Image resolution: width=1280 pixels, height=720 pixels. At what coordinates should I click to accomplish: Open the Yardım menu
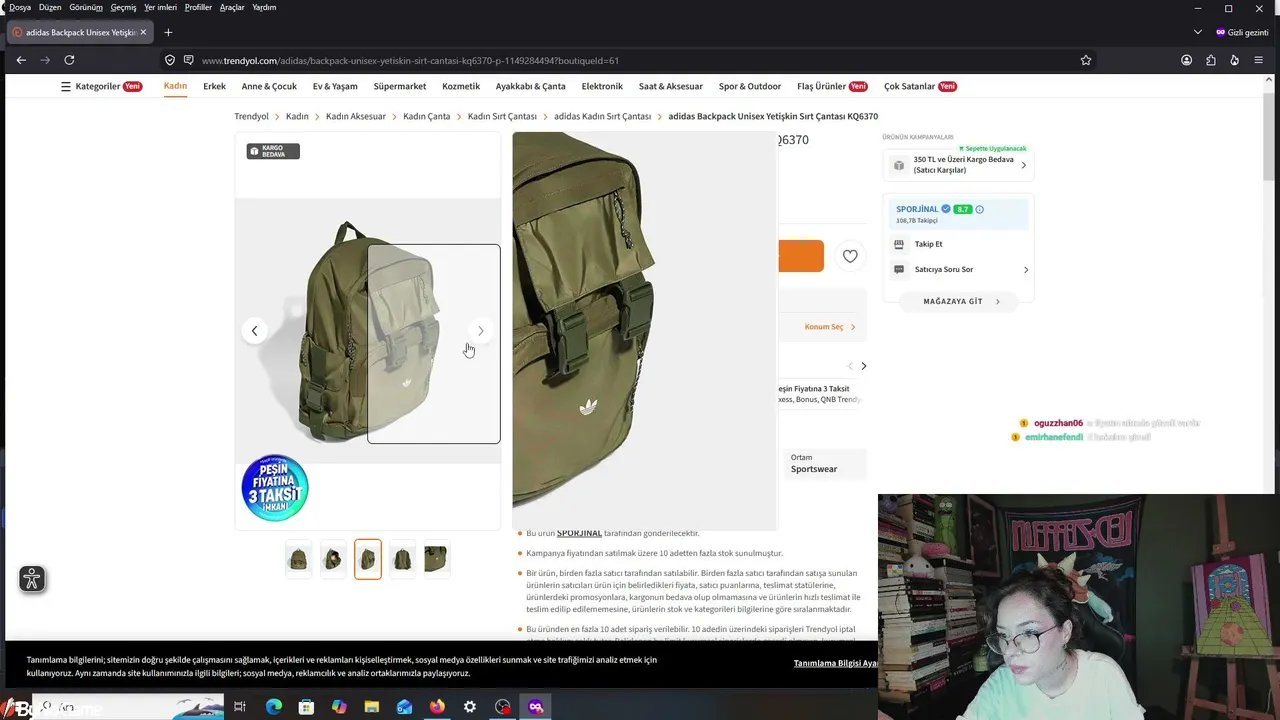[264, 7]
